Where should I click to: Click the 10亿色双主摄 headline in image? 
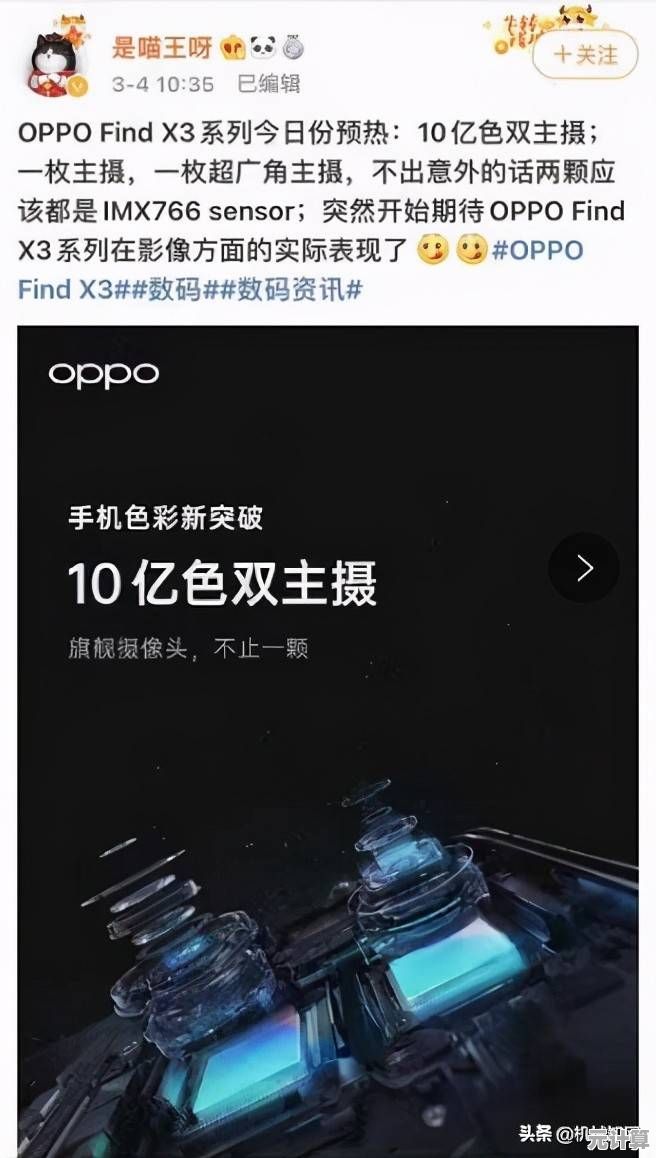(x=222, y=583)
